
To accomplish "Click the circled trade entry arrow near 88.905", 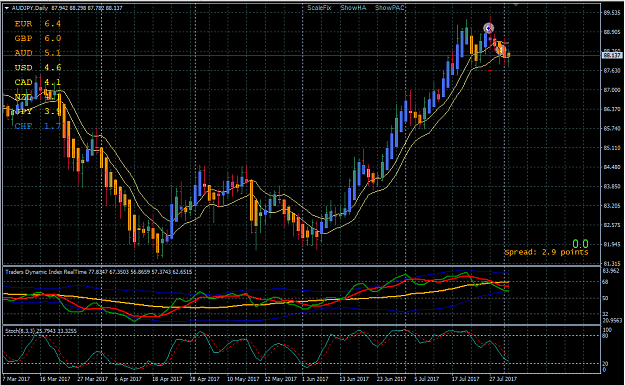I will pos(489,28).
